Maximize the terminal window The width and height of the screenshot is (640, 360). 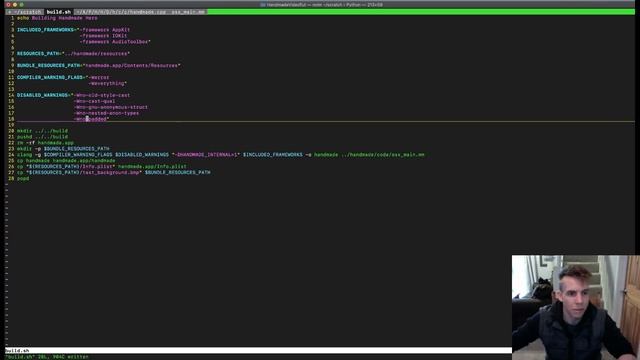click(22, 4)
